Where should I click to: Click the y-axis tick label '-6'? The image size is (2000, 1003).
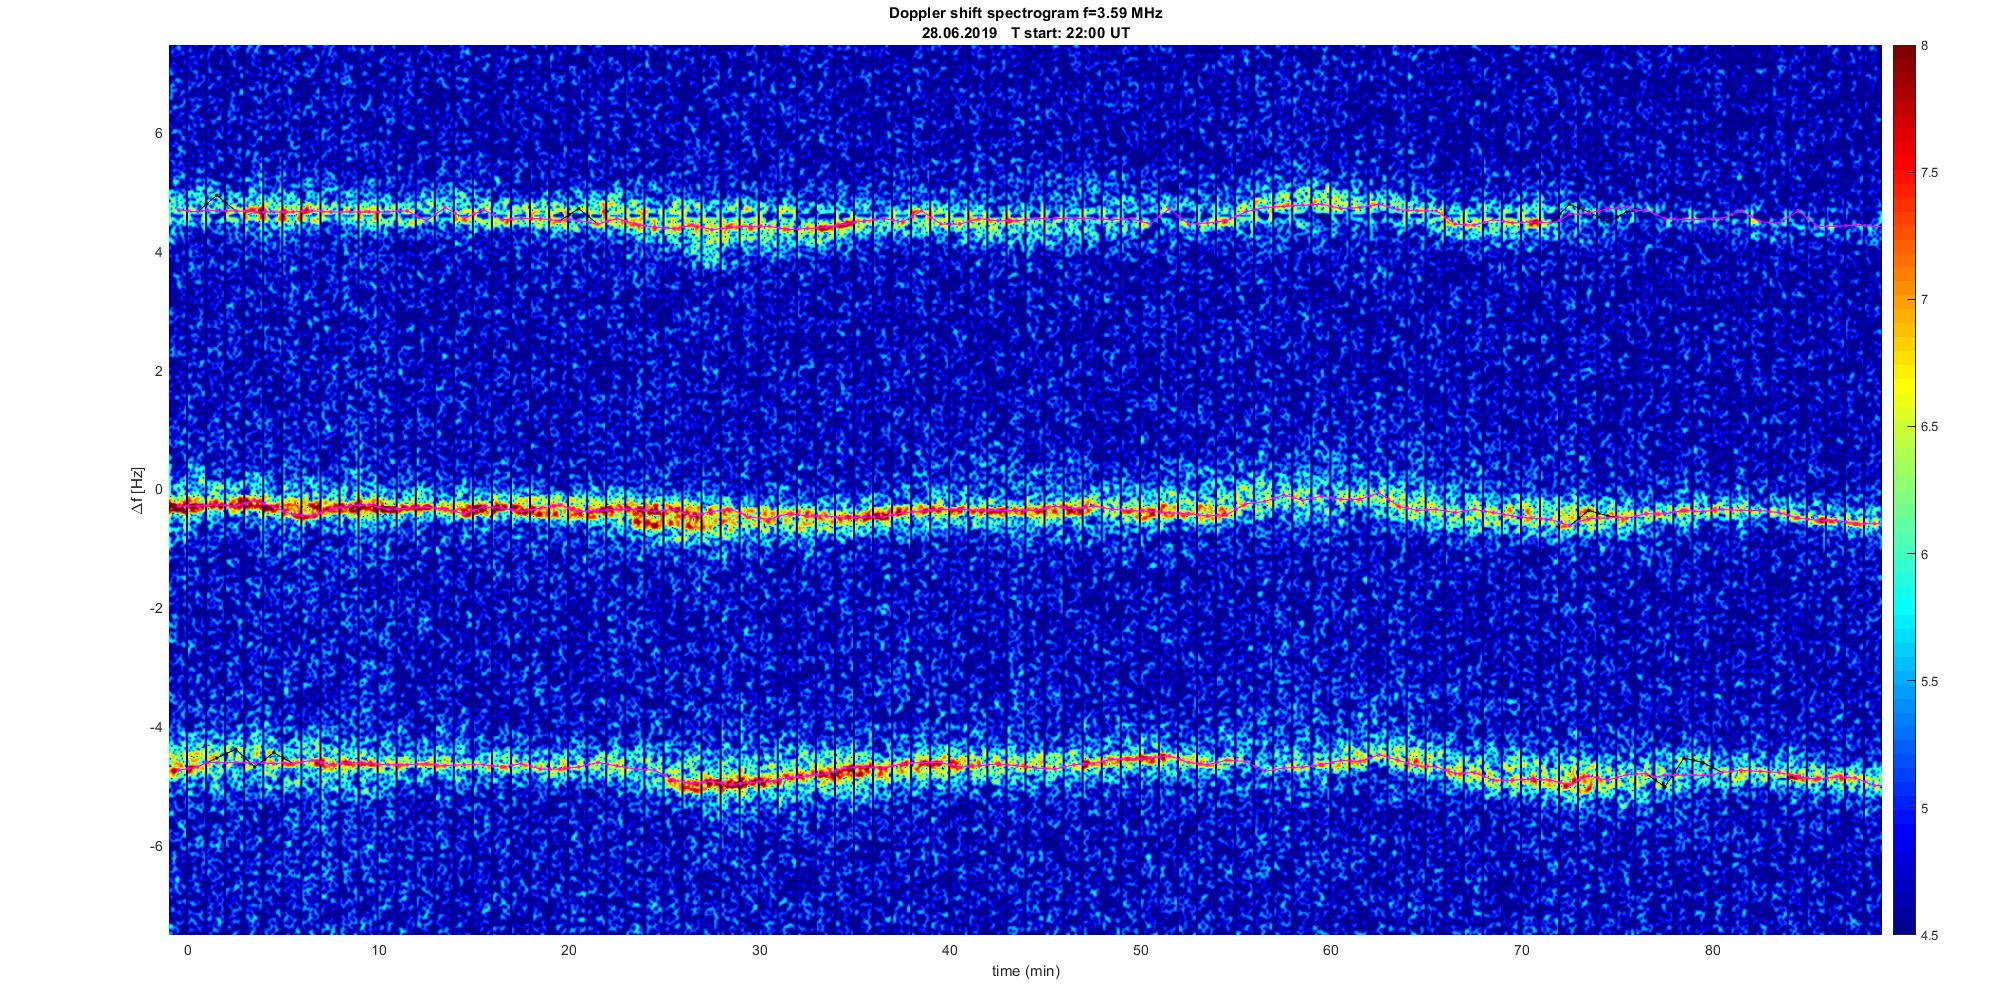[156, 847]
